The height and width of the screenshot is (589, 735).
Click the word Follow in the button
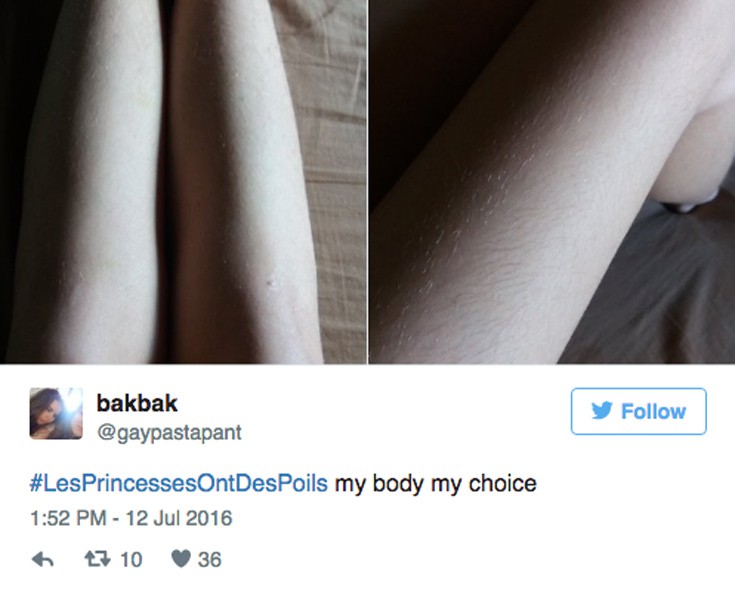click(653, 411)
